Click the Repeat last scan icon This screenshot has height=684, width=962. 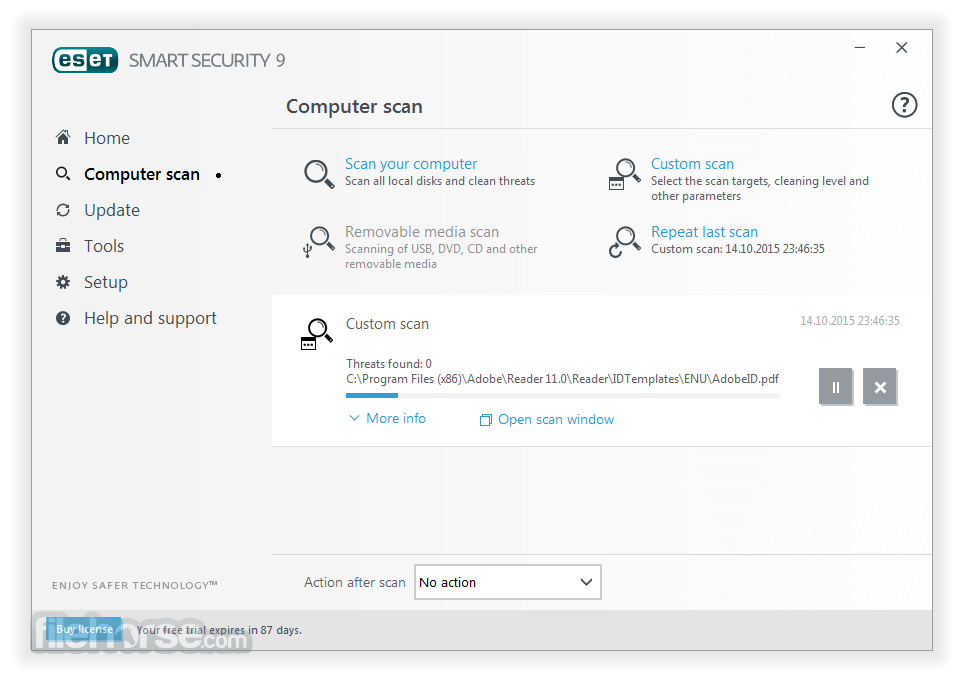[624, 242]
